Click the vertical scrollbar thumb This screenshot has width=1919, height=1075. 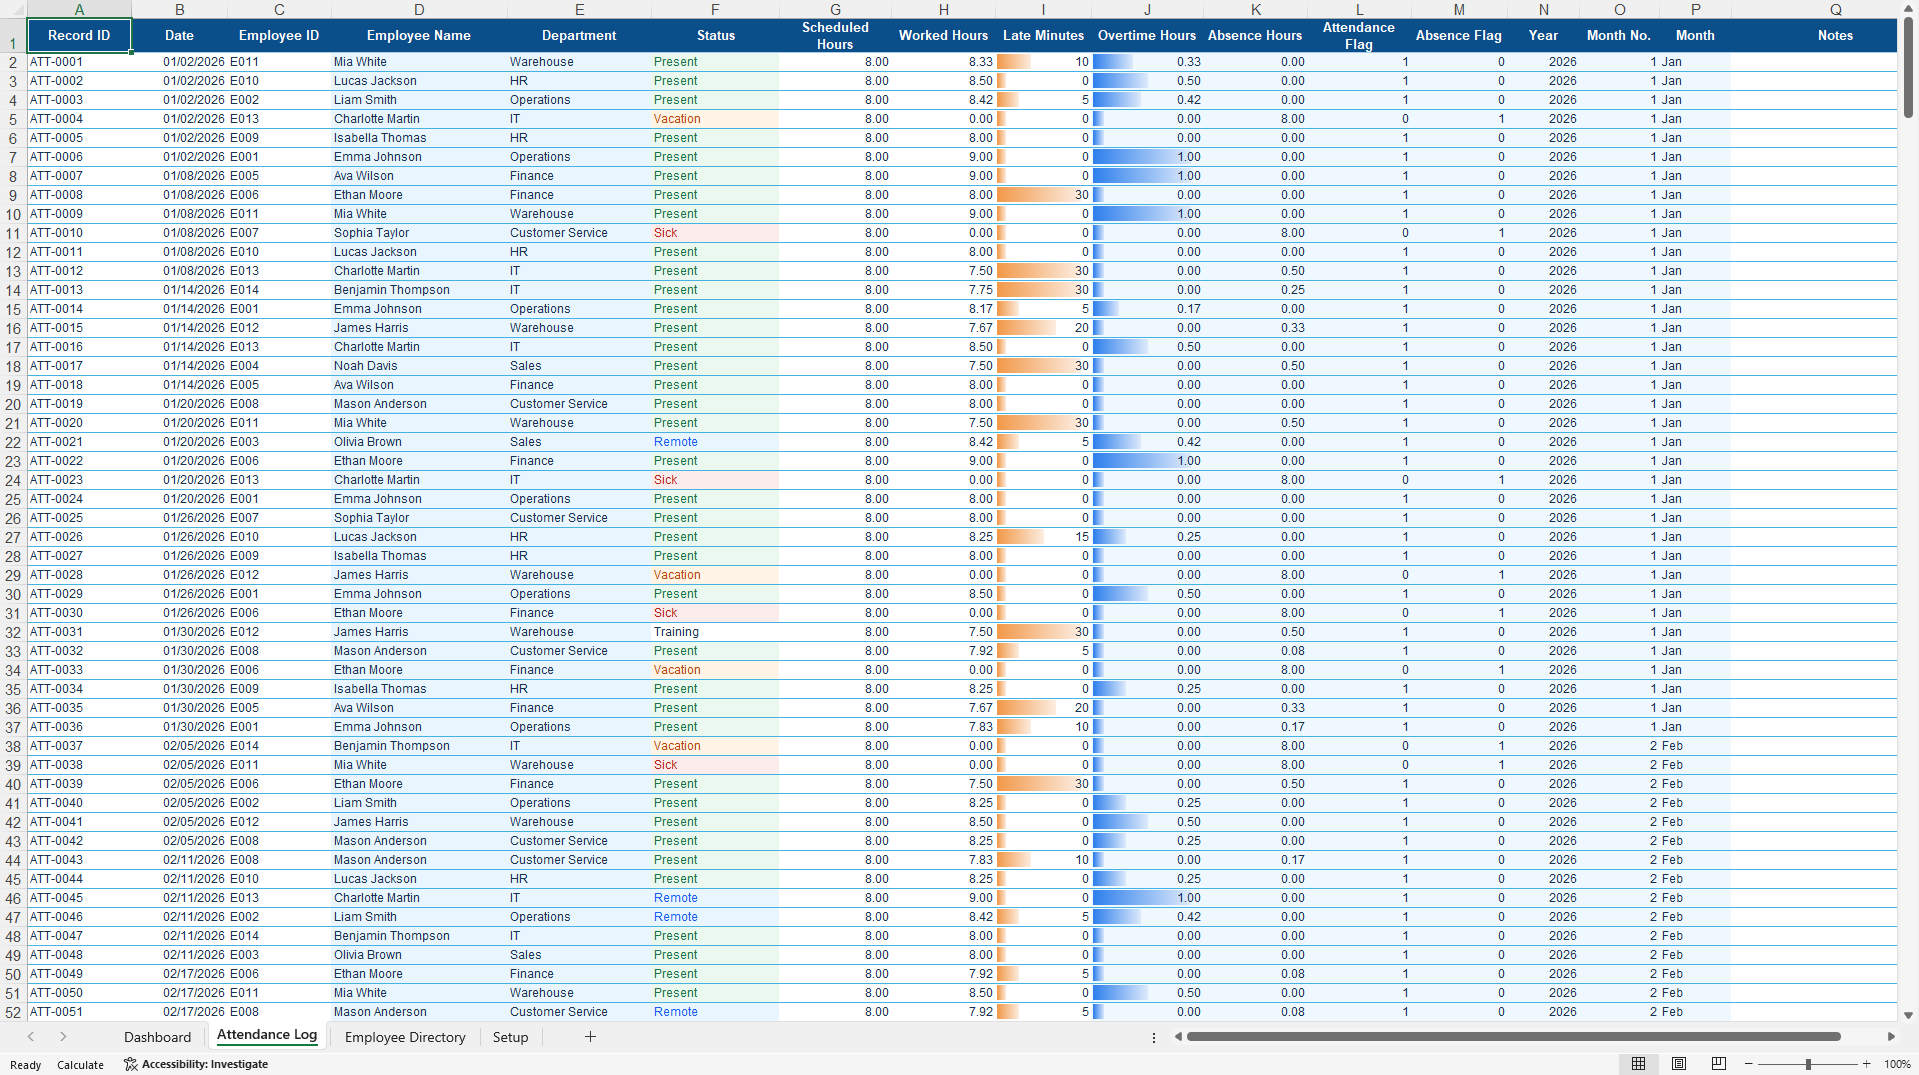(1909, 68)
